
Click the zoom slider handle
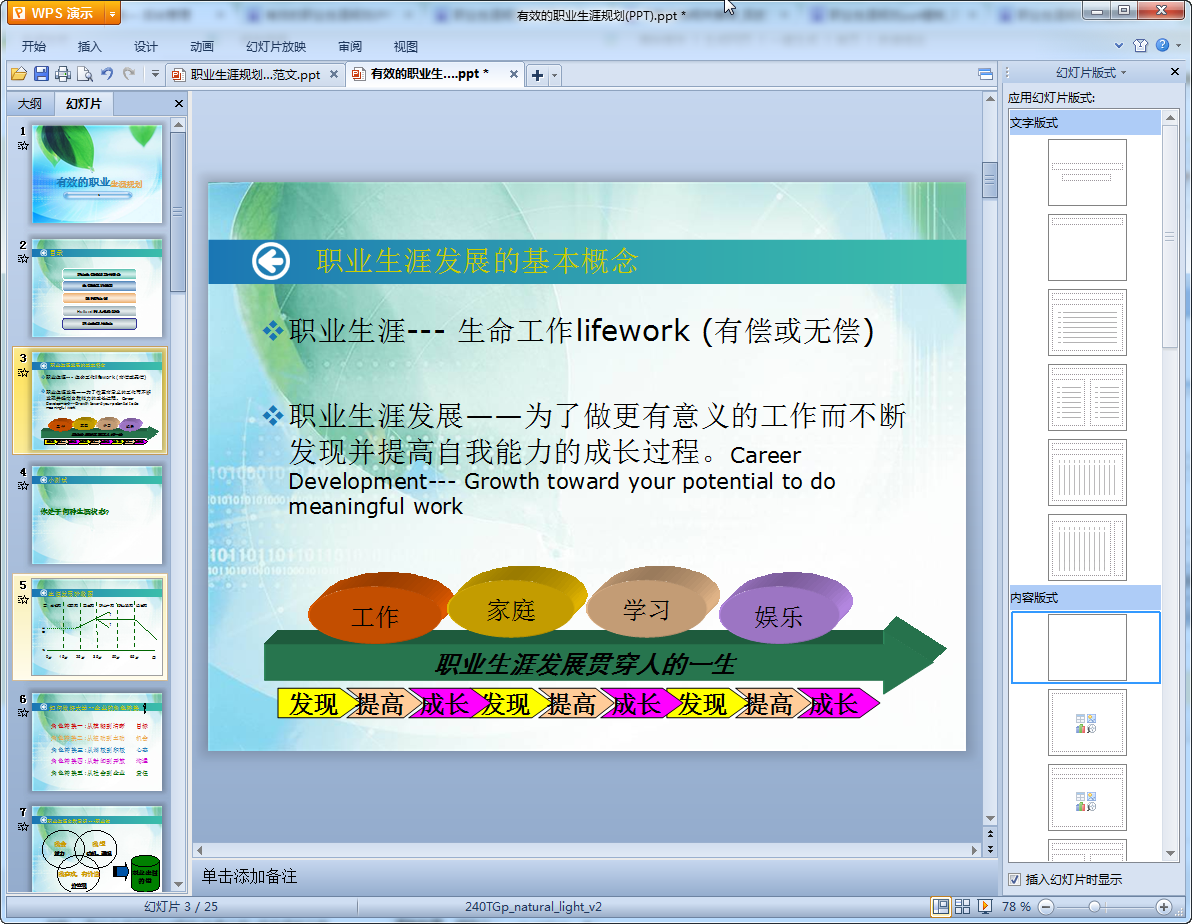click(1094, 906)
